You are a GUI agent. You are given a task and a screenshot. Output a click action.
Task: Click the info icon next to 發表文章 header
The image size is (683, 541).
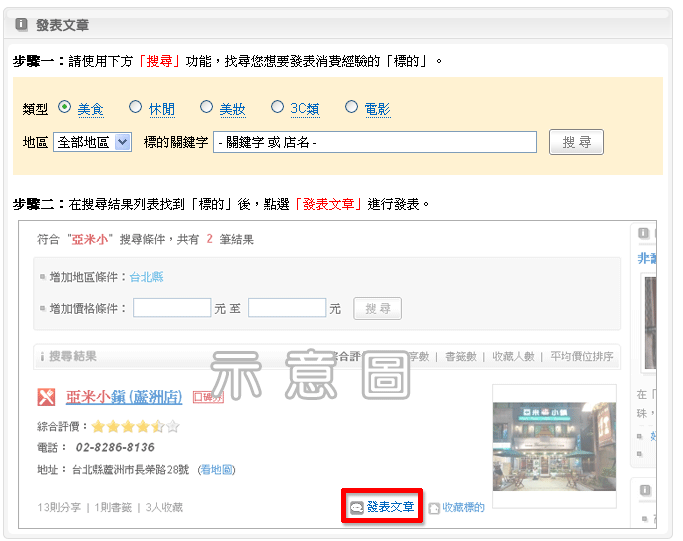pos(21,24)
